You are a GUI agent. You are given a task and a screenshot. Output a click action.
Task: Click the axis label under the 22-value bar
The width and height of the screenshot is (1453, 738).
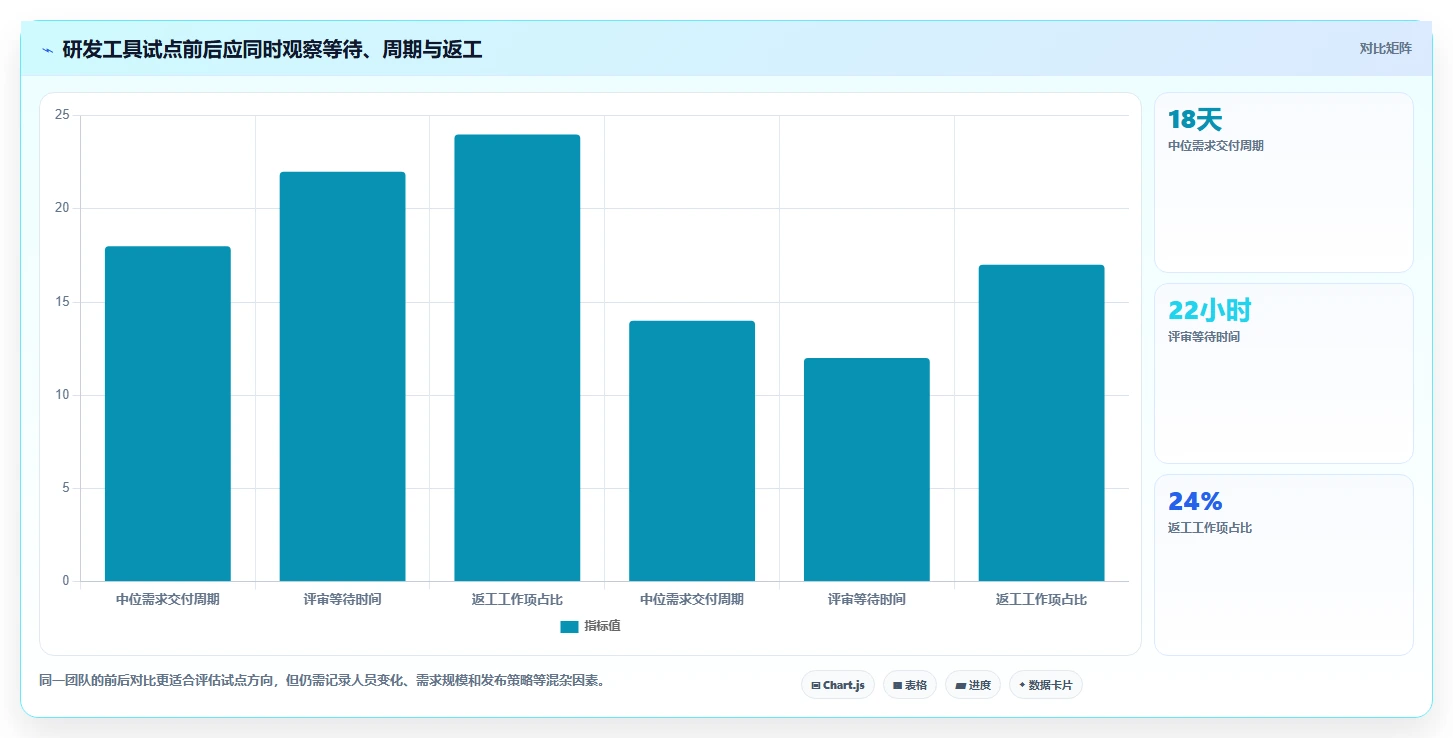tap(342, 600)
